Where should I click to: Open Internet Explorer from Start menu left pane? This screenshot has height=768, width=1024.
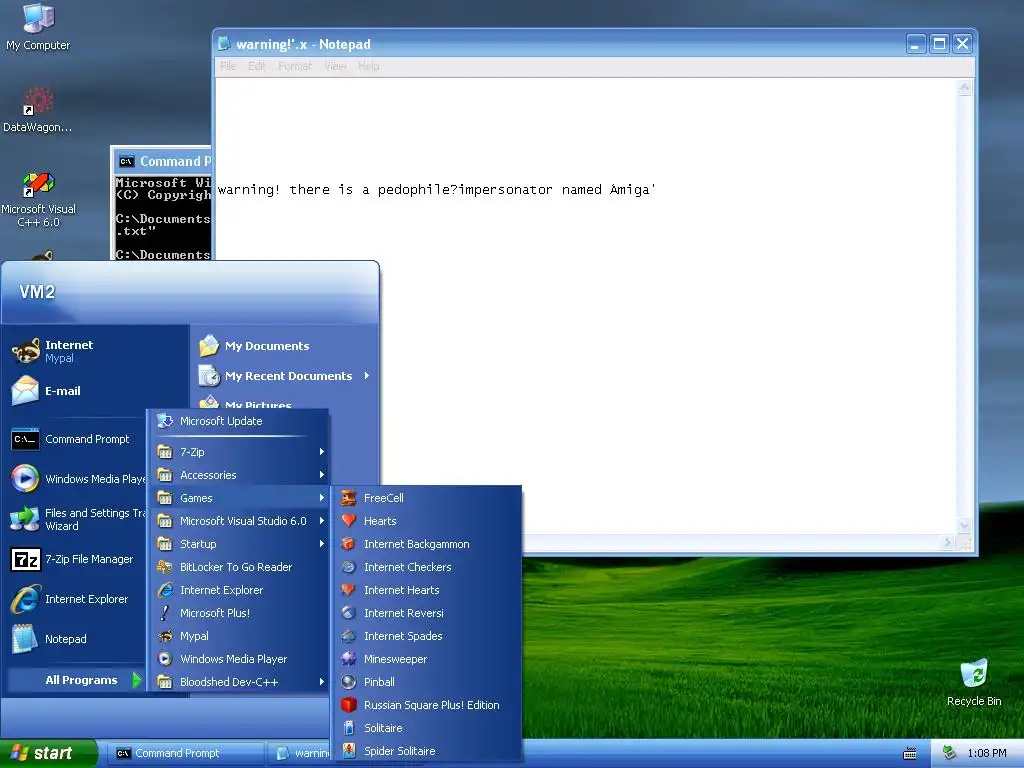tap(77, 599)
